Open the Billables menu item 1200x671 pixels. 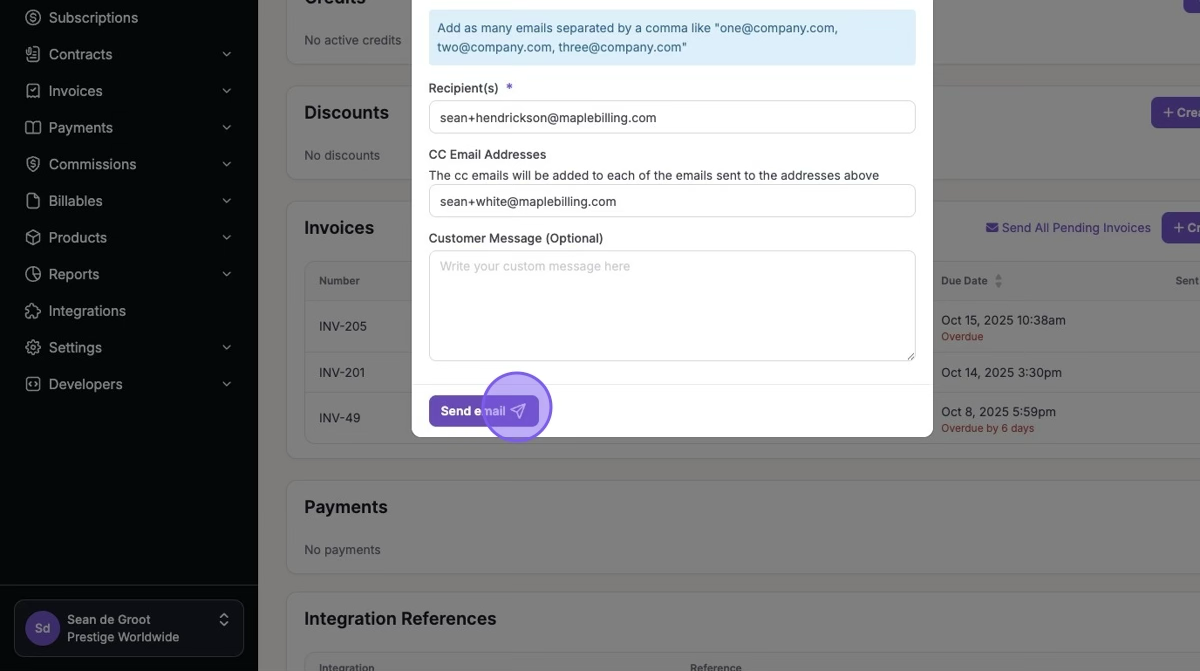[75, 201]
